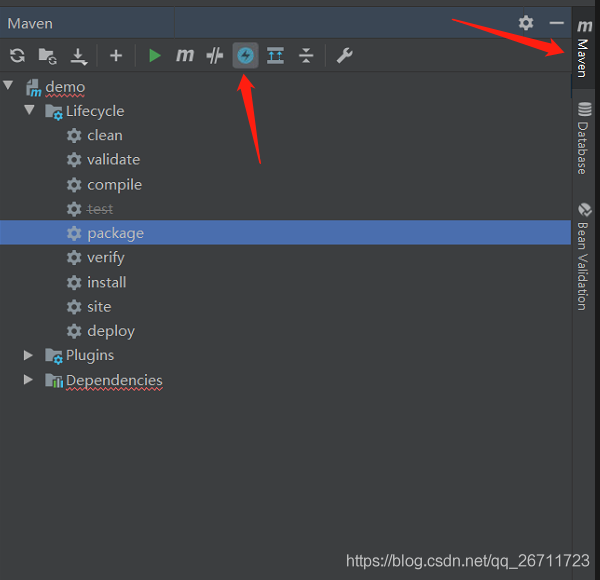Select the clean lifecycle goal
This screenshot has height=580, width=600.
click(285, 135)
